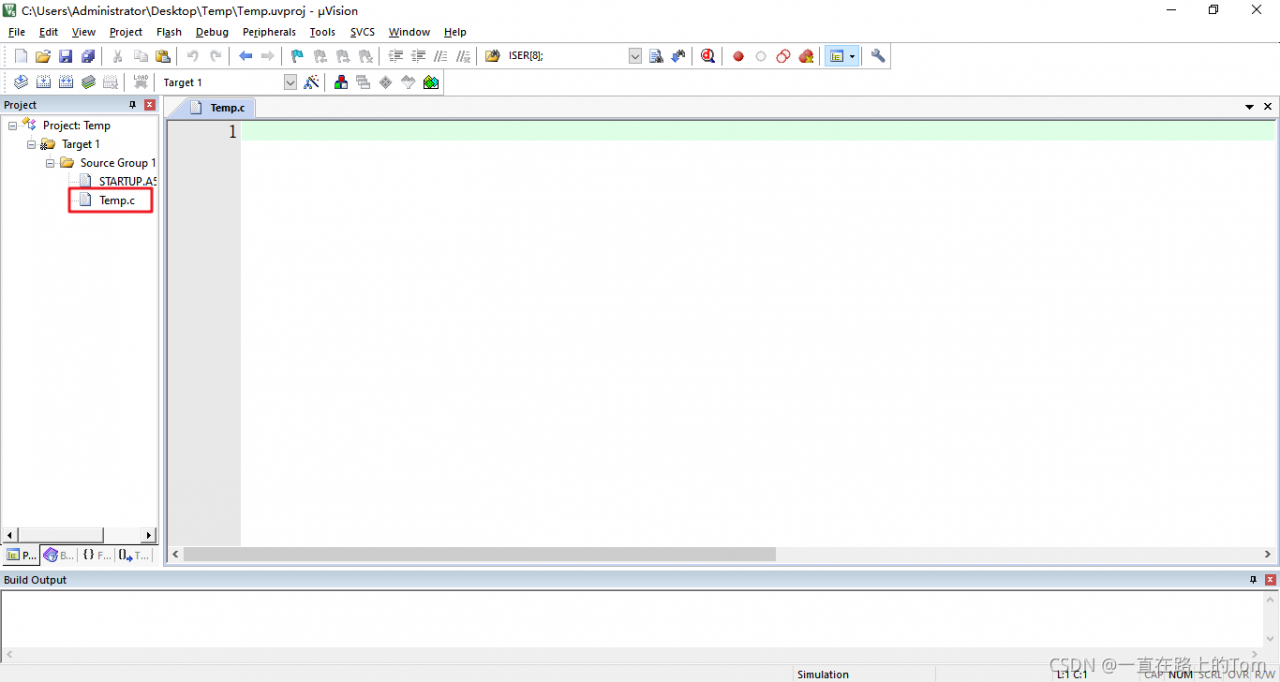1280x682 pixels.
Task: Open the ISER[8]; find combo dropdown arrow
Action: coord(635,57)
